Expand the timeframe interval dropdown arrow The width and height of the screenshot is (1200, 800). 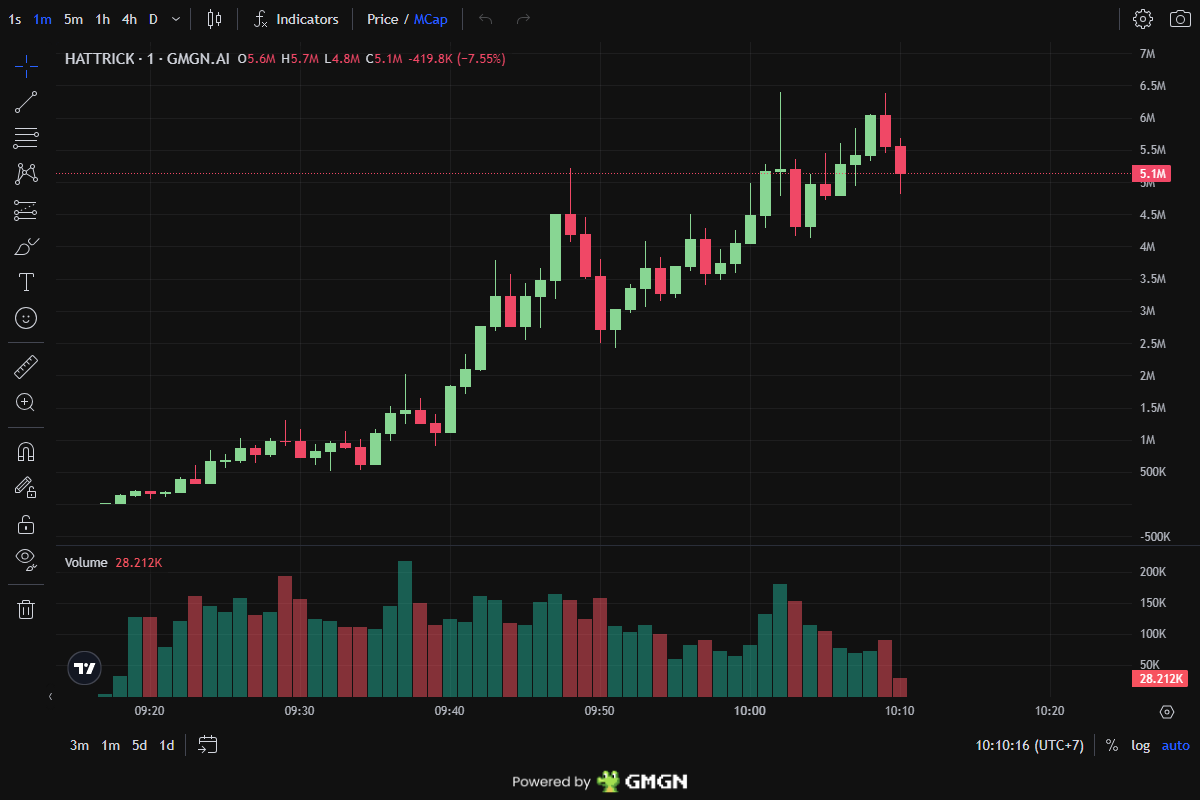[x=176, y=19]
